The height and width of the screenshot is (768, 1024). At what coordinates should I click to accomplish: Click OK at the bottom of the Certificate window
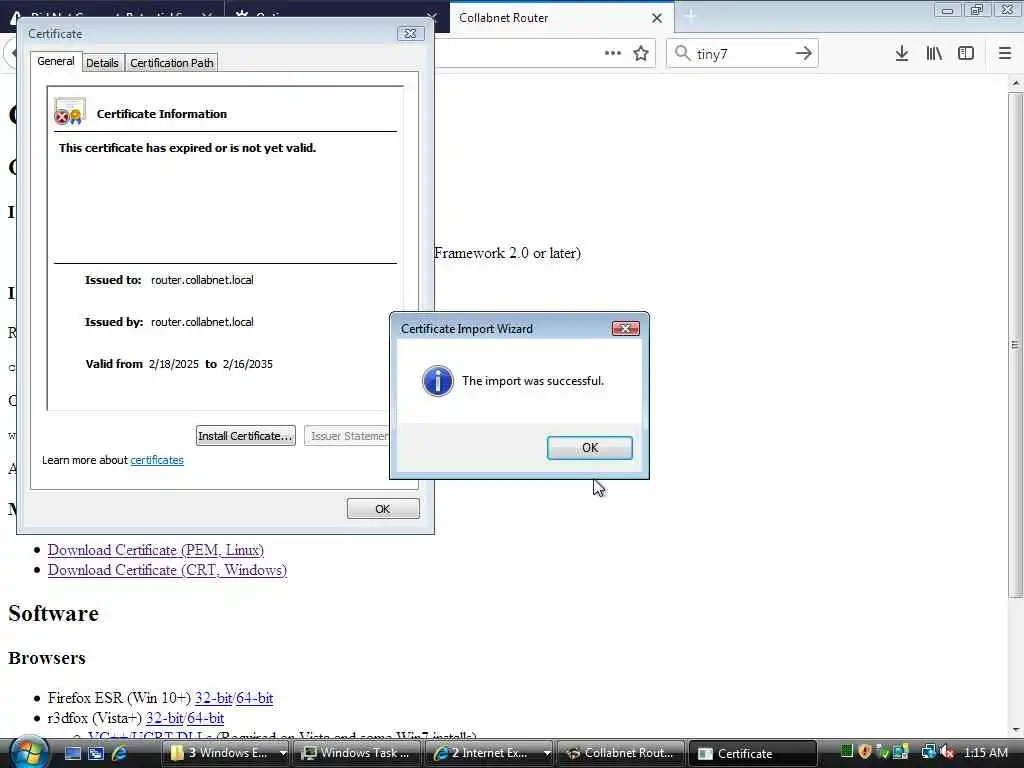(383, 509)
